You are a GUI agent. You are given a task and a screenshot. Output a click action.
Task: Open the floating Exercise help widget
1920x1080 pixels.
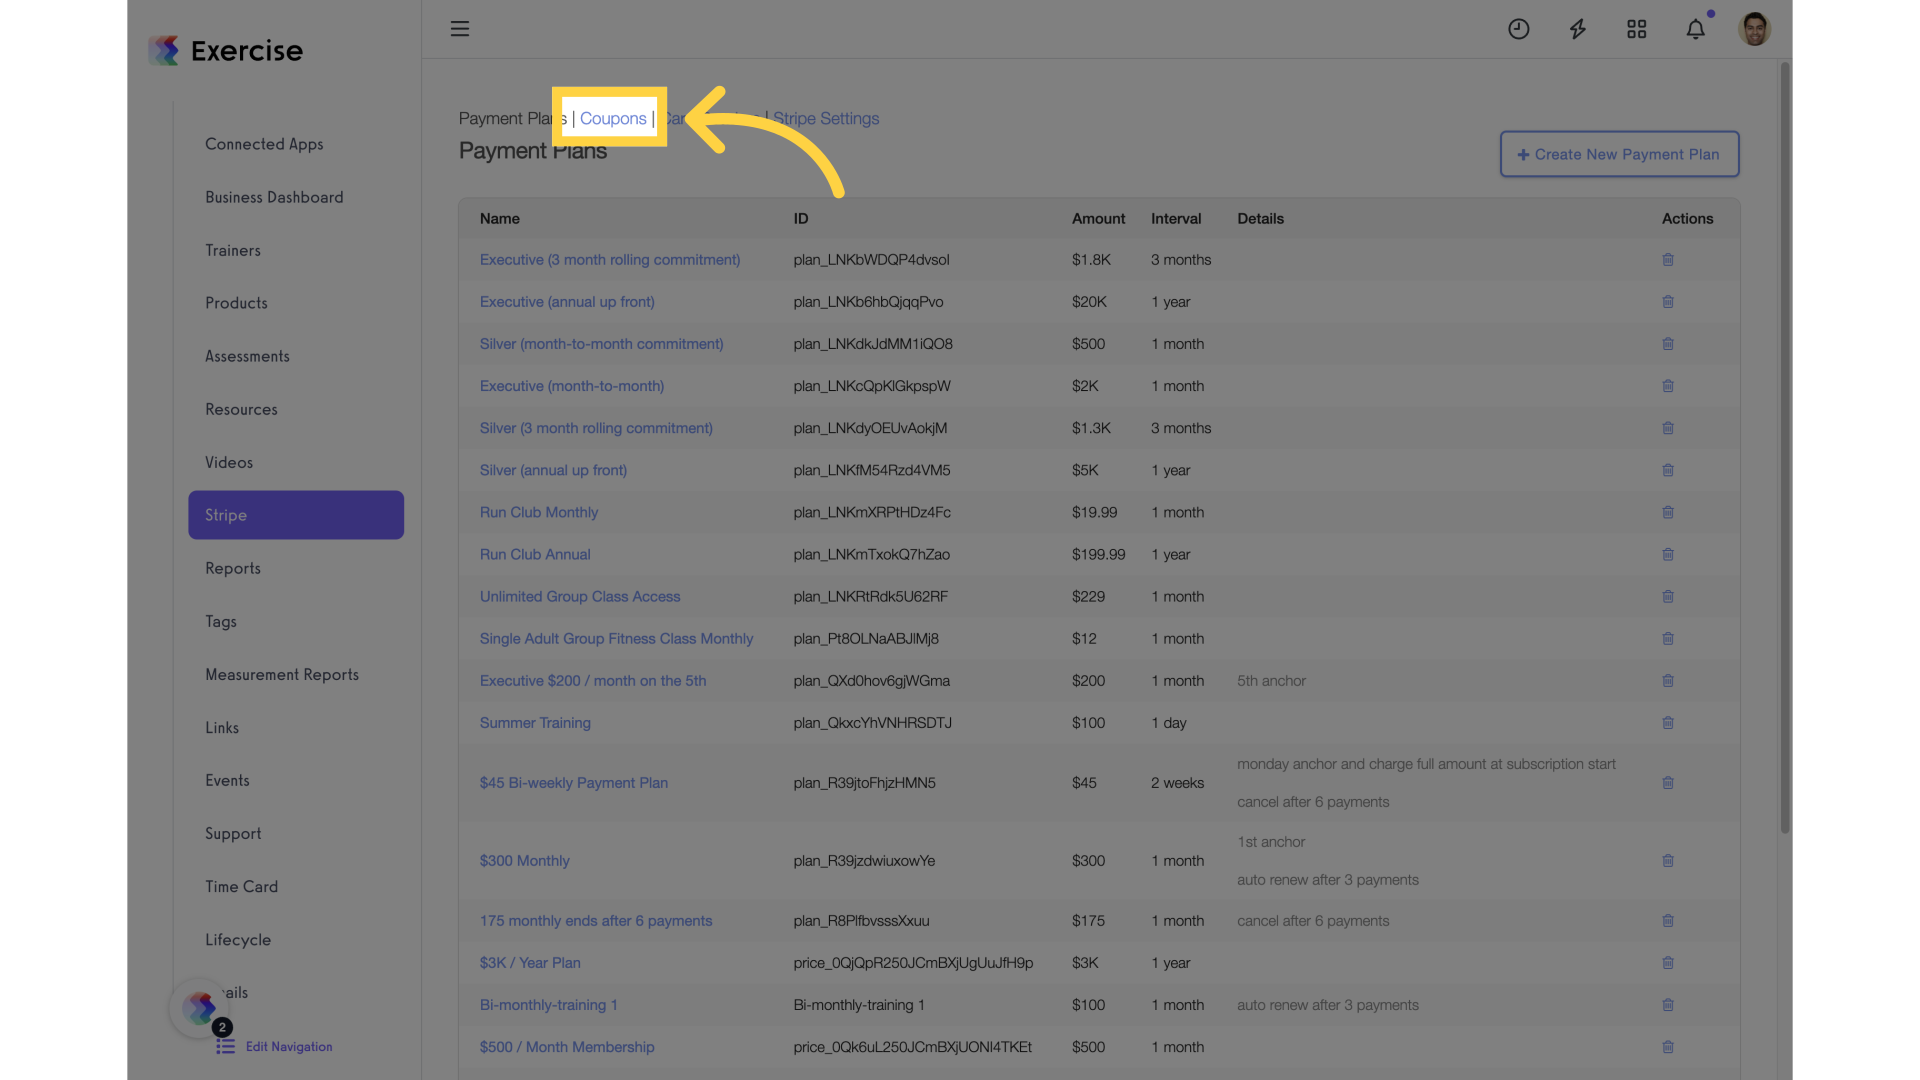coord(200,1008)
